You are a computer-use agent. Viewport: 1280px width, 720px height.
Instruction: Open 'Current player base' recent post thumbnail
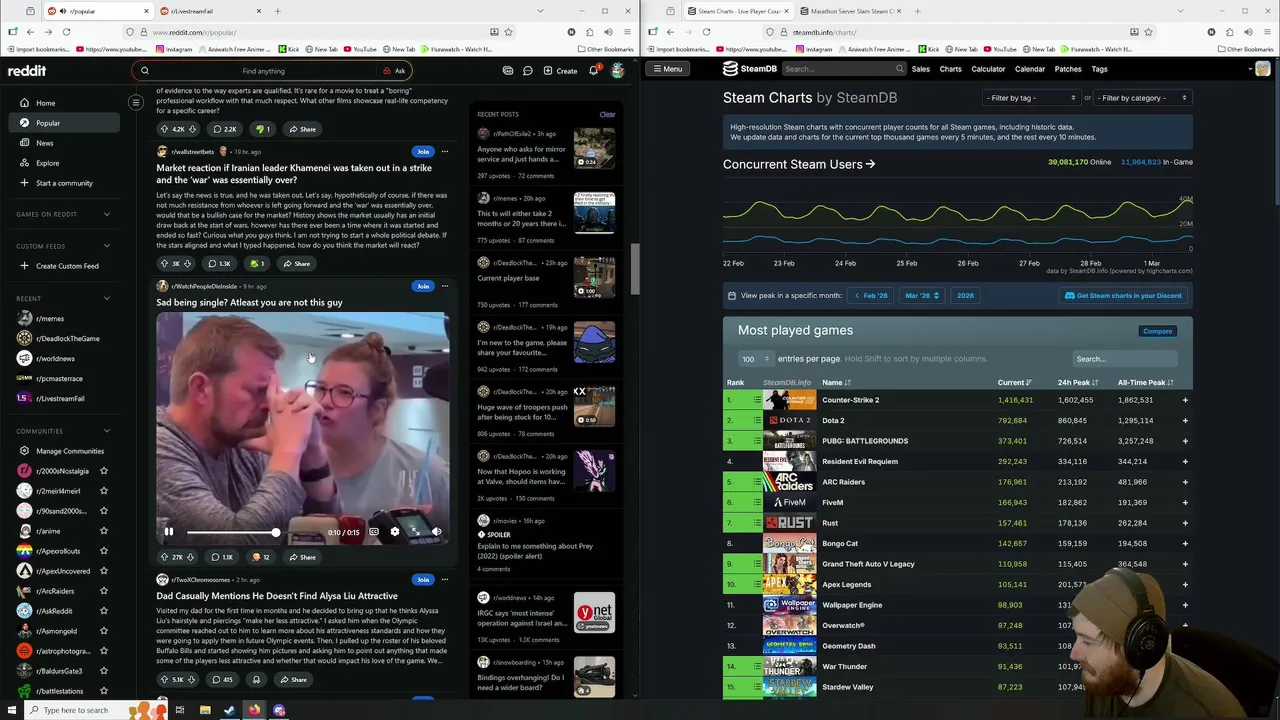tap(594, 278)
